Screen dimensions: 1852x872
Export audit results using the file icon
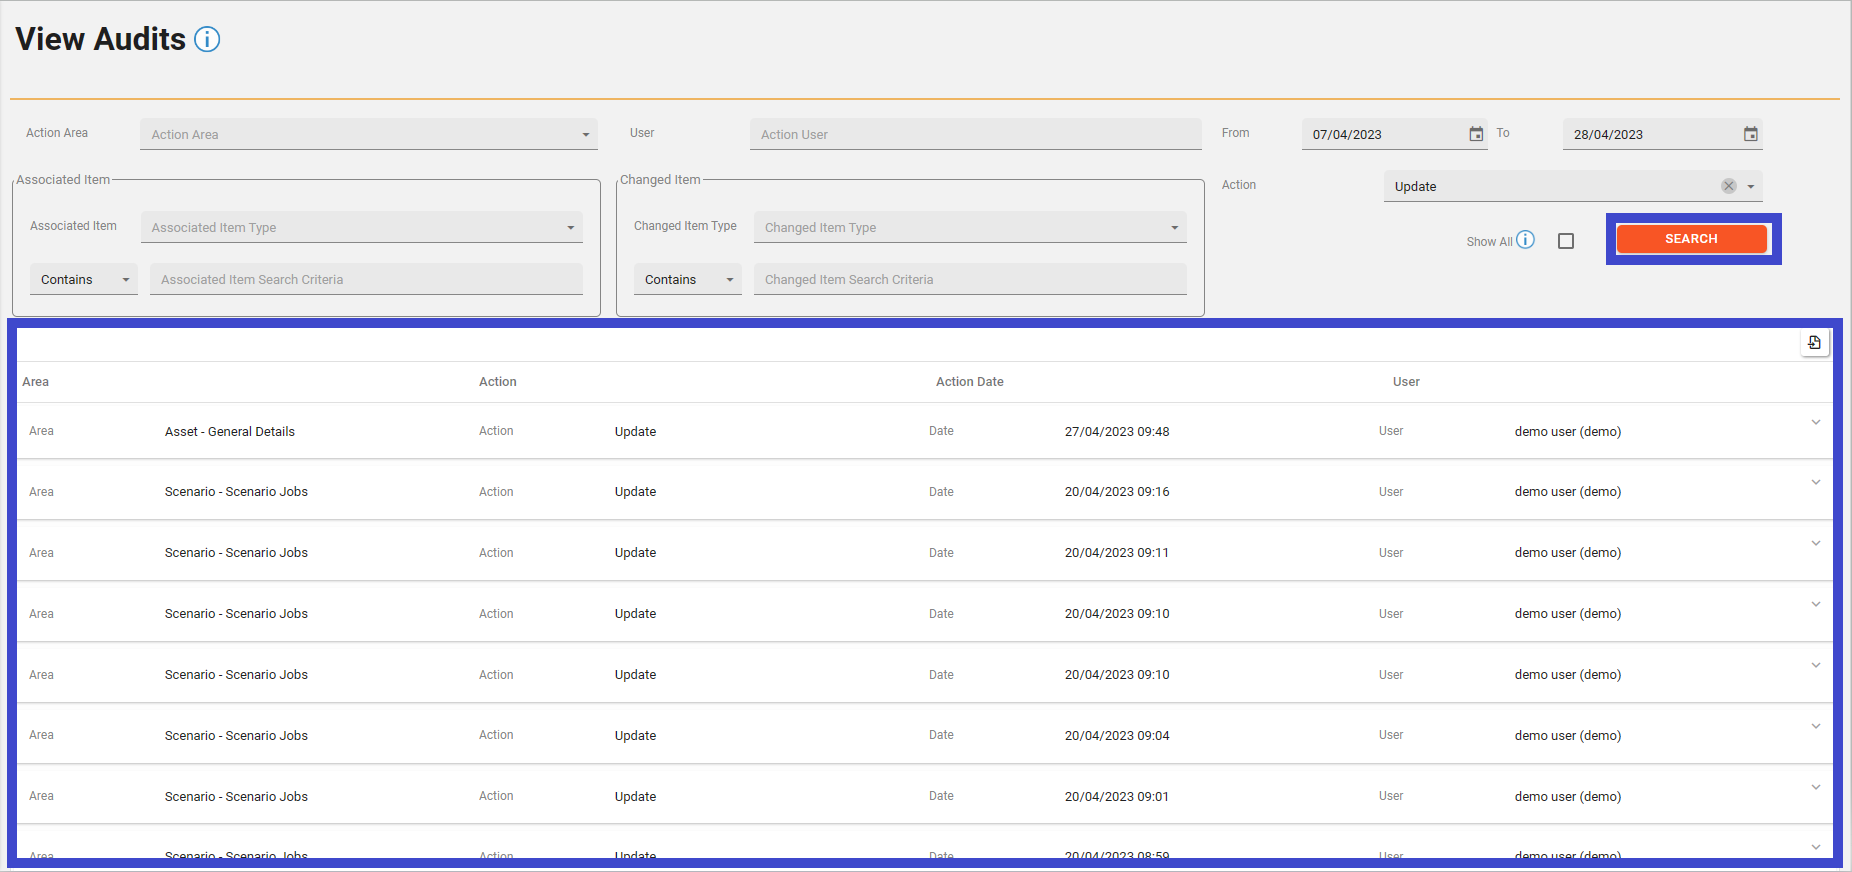pos(1814,343)
